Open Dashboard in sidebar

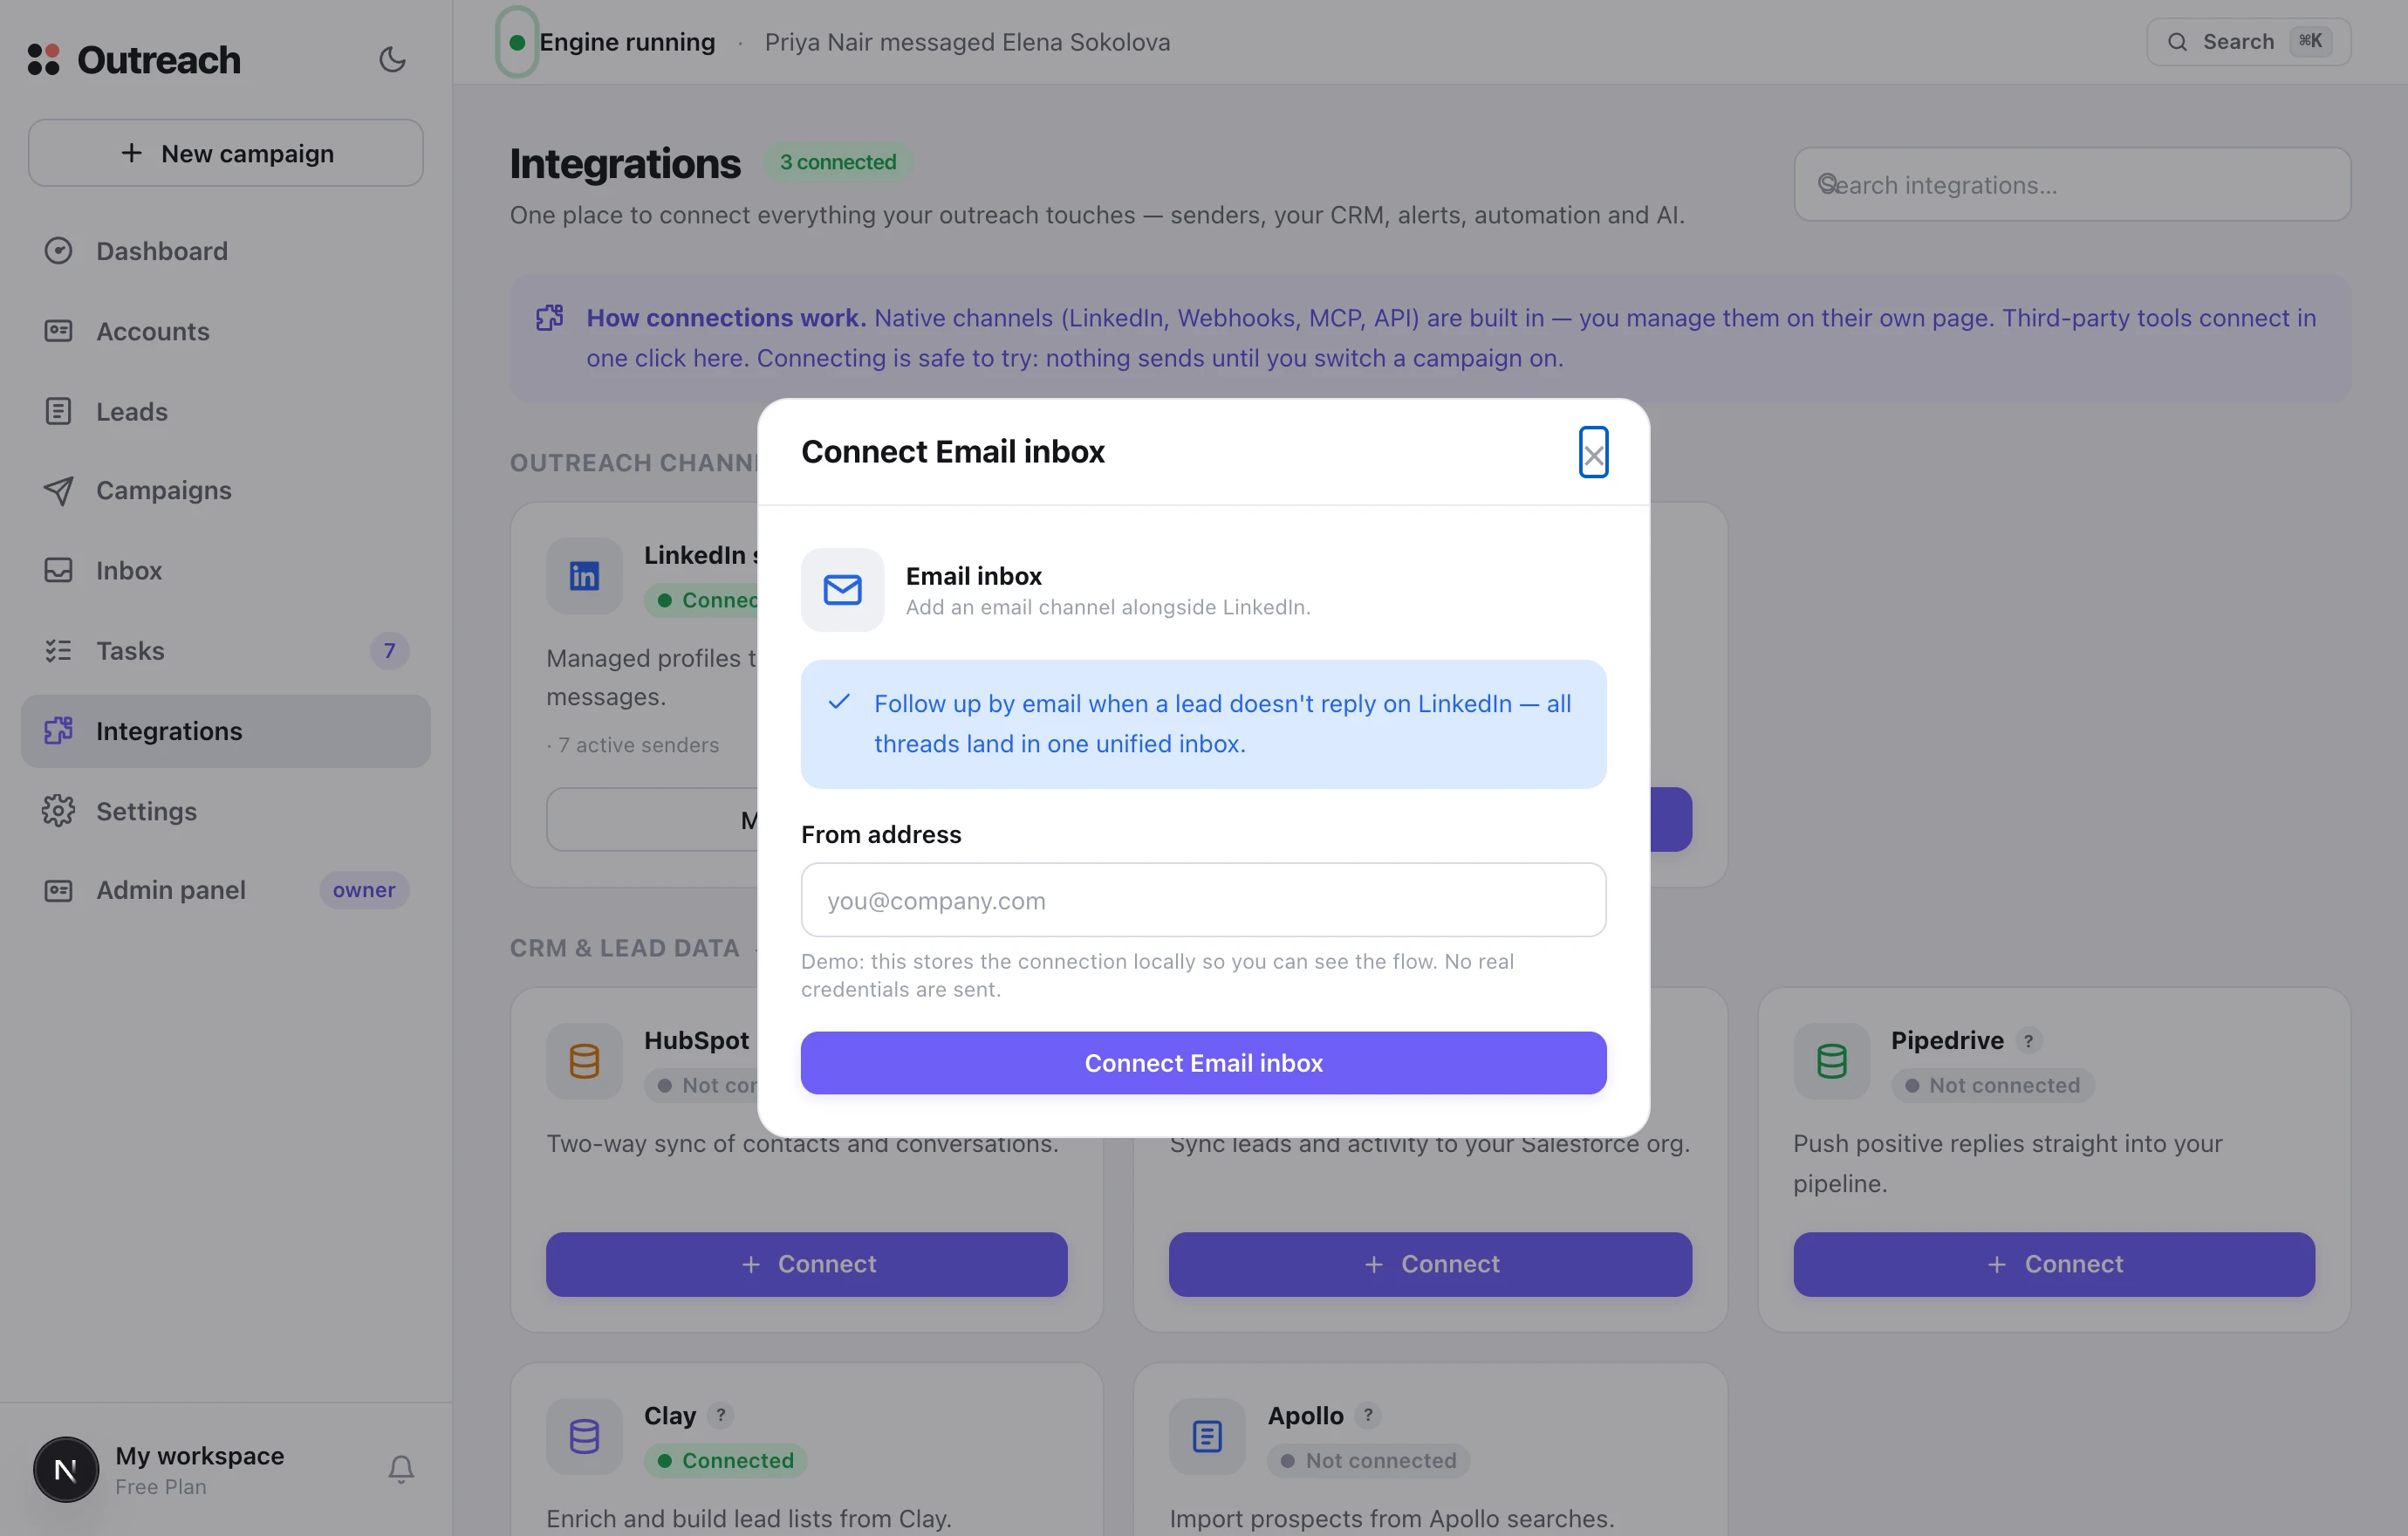click(226, 250)
